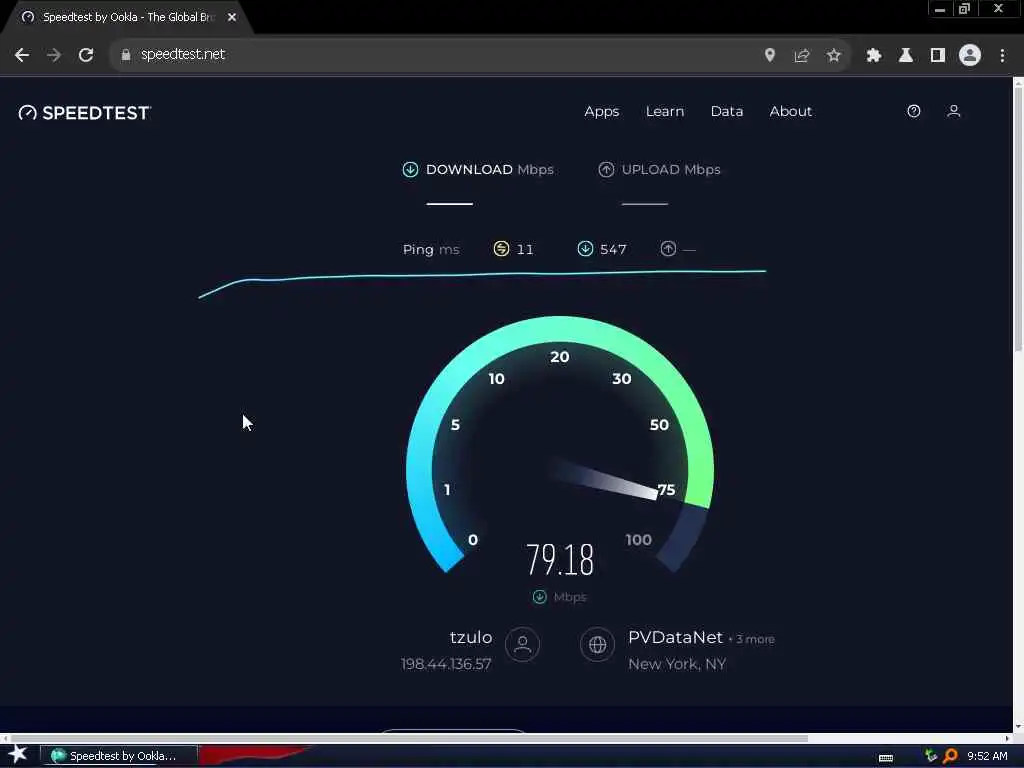Click the download icon next to Mbps unit
Image resolution: width=1024 pixels, height=768 pixels.
coord(539,597)
